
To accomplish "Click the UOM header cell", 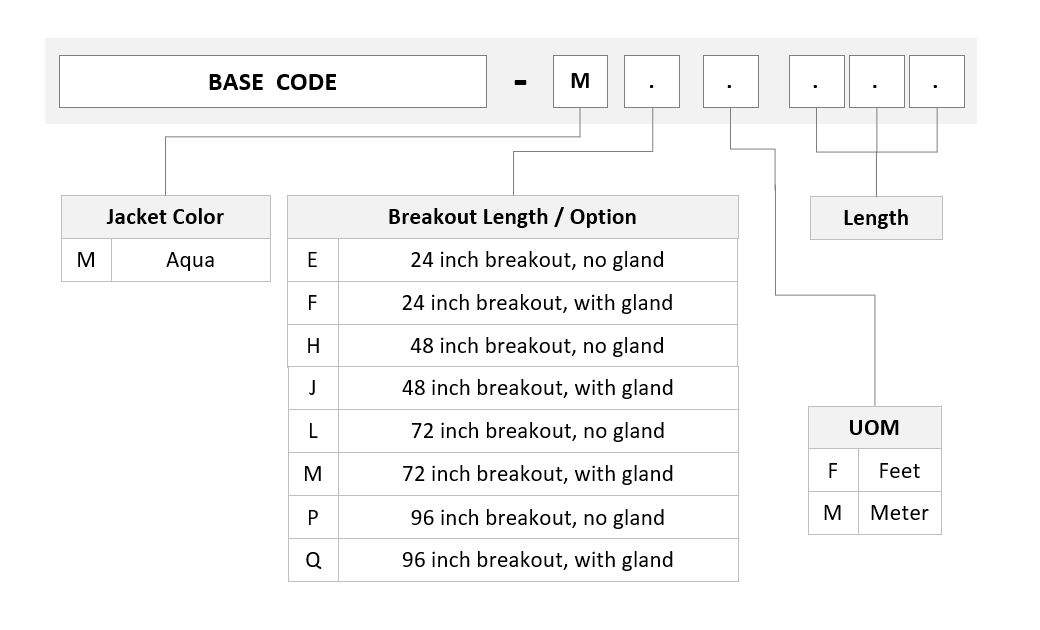I will click(875, 428).
